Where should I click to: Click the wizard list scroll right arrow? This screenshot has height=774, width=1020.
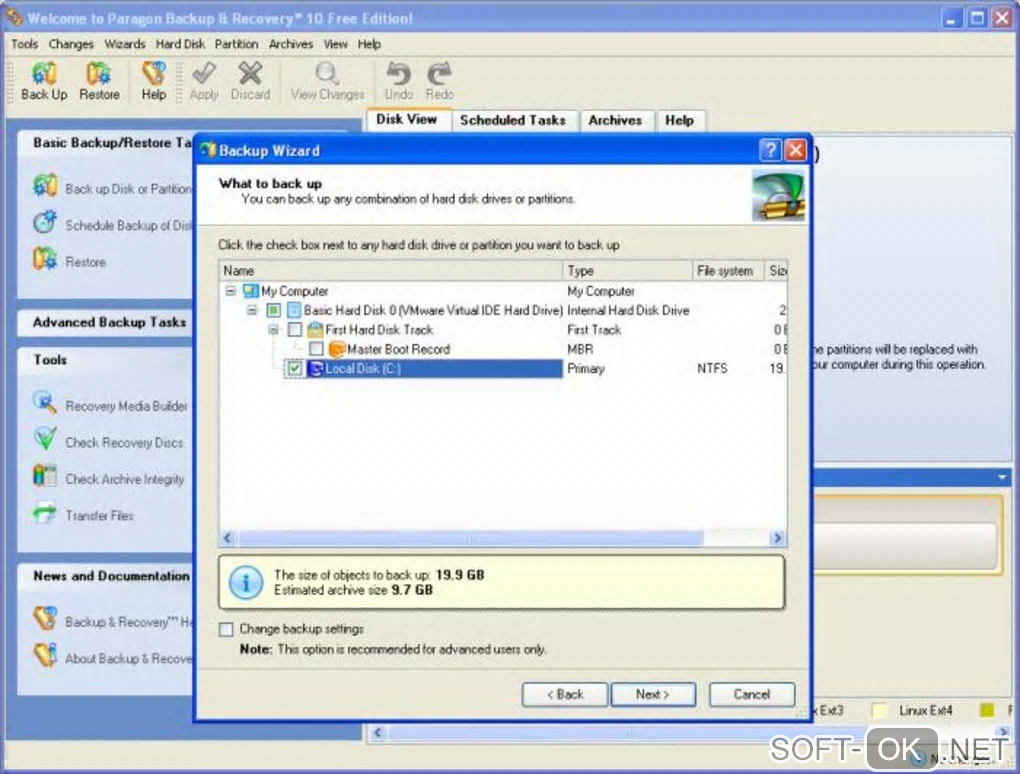pos(777,538)
